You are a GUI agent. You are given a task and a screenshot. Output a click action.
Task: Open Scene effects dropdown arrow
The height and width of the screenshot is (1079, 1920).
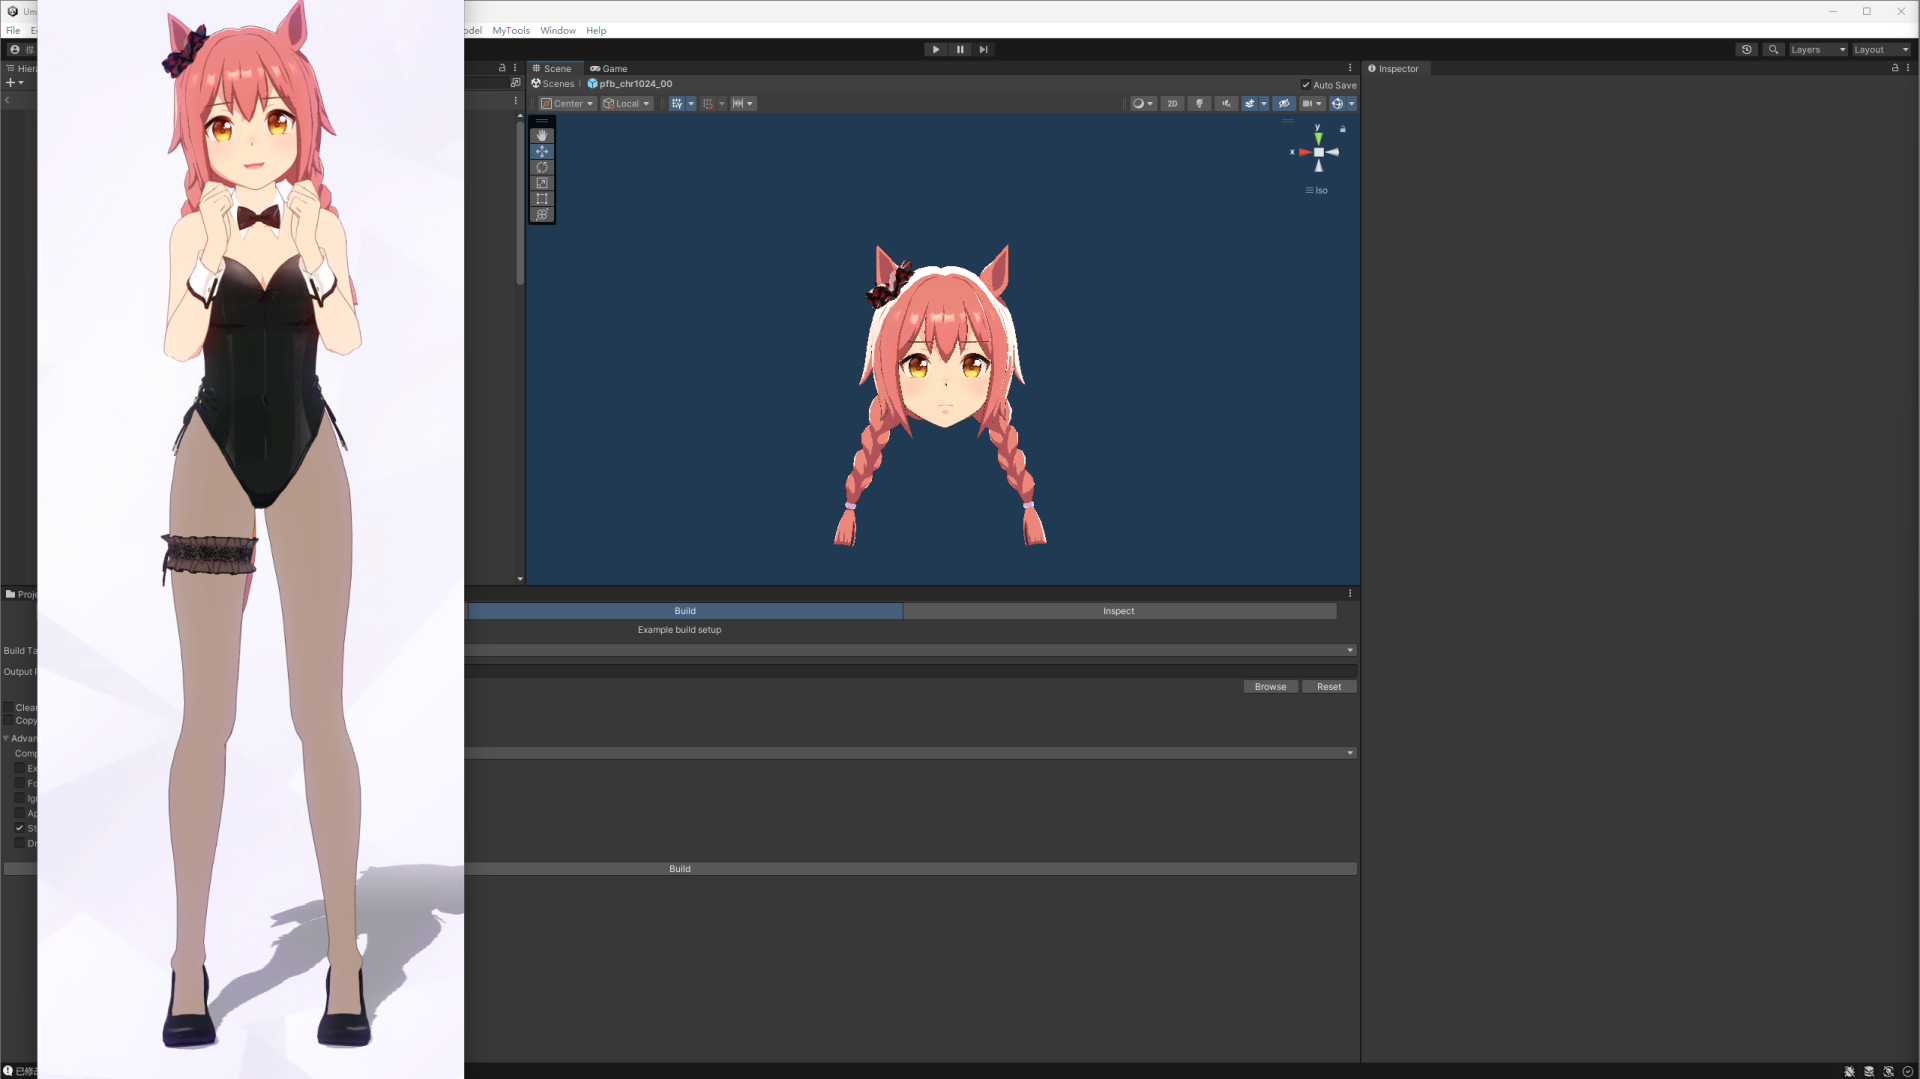tap(1264, 103)
